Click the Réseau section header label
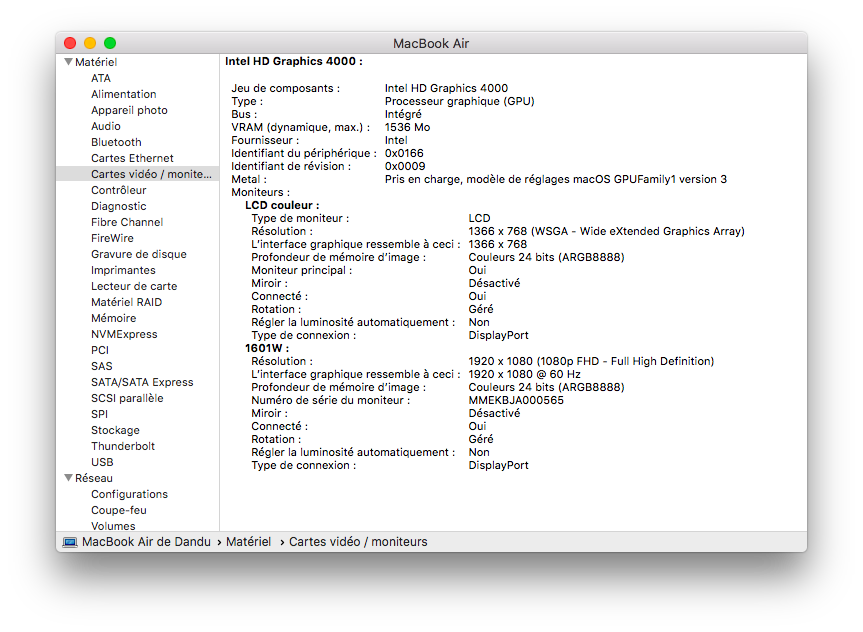The image size is (863, 632). point(94,478)
